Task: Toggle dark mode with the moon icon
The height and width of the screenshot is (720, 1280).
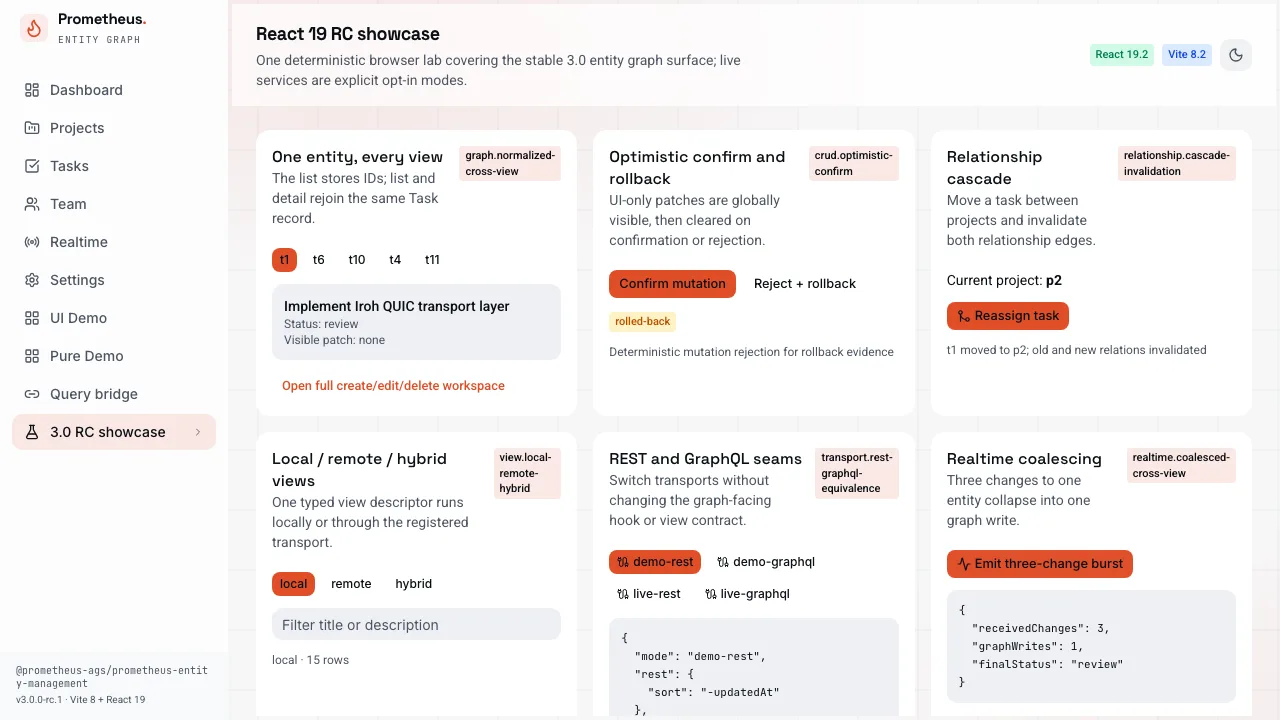Action: (x=1236, y=55)
